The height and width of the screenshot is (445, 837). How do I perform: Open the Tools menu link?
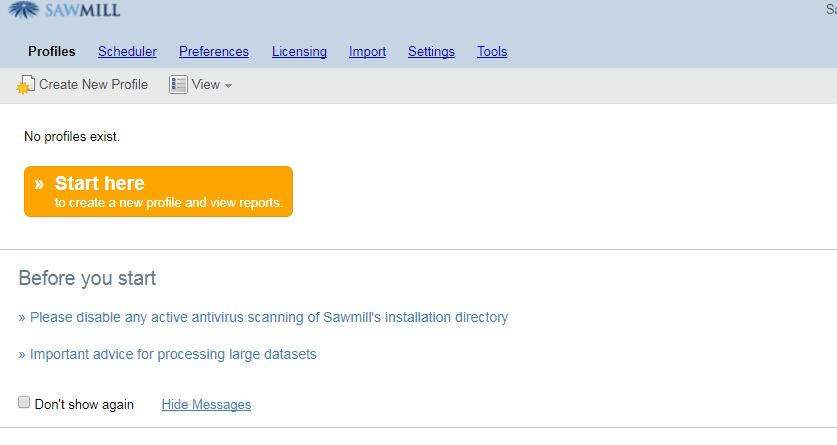click(492, 51)
